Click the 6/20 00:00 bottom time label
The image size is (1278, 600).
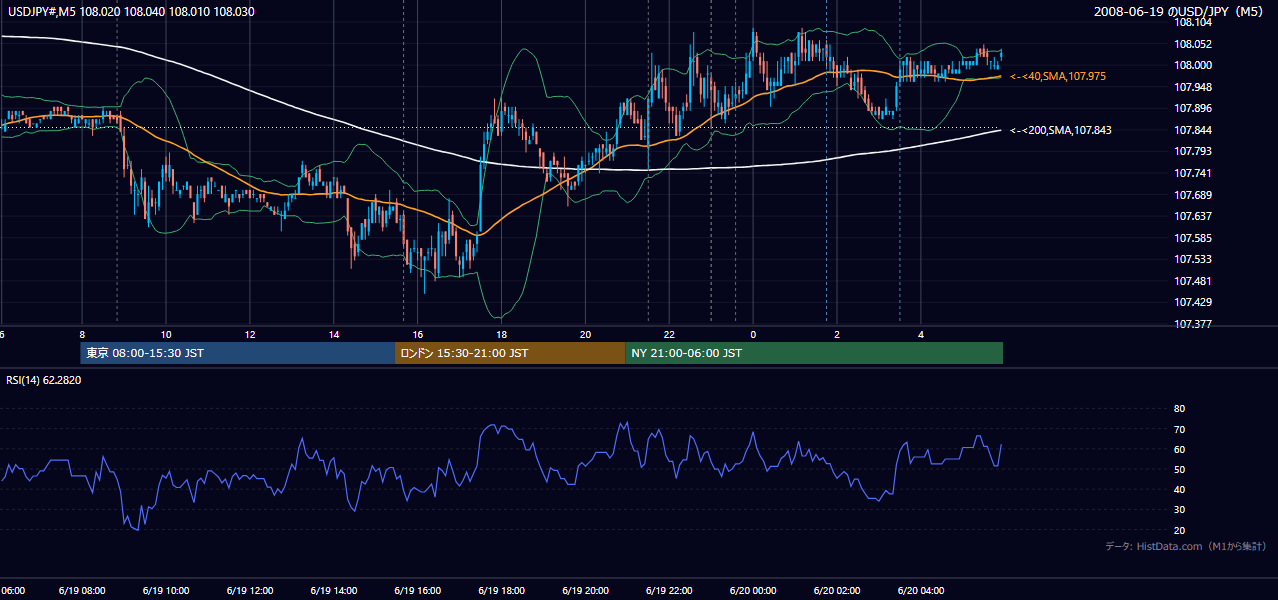point(754,591)
